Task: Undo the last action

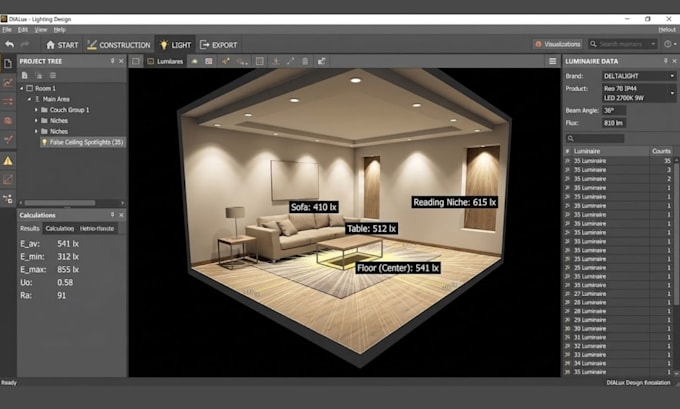Action: (10, 44)
